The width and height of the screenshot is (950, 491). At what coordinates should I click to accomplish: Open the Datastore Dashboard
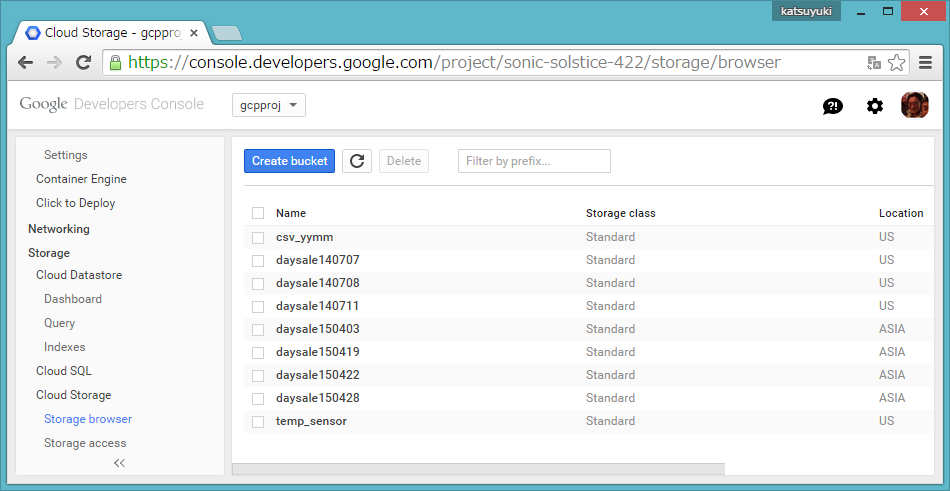click(73, 299)
